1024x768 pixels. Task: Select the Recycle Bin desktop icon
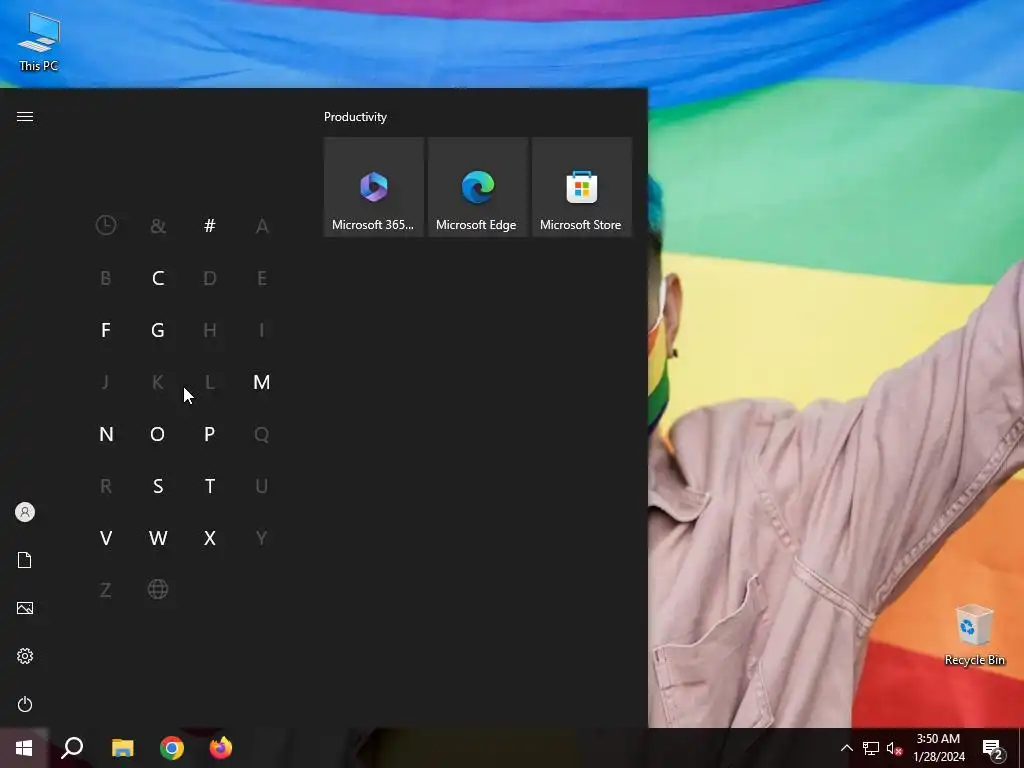coord(974,635)
